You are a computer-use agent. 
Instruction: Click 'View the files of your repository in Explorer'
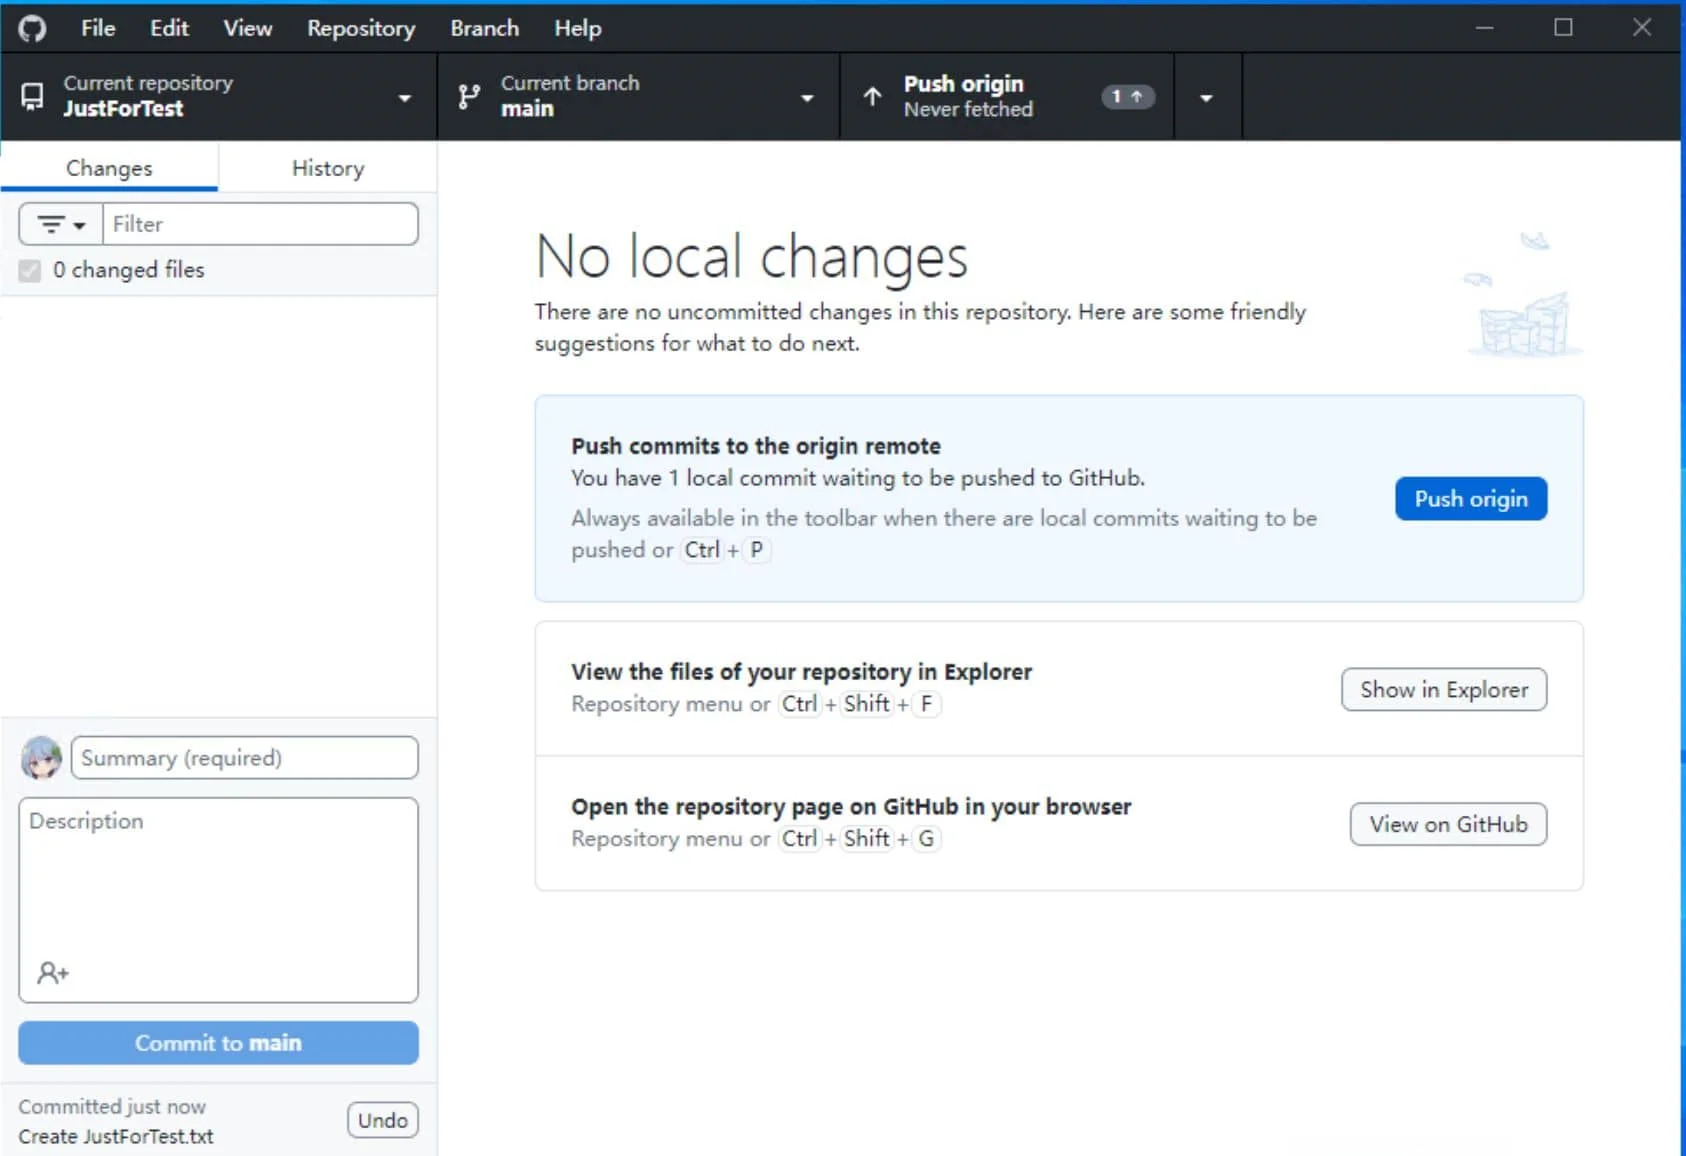point(801,671)
